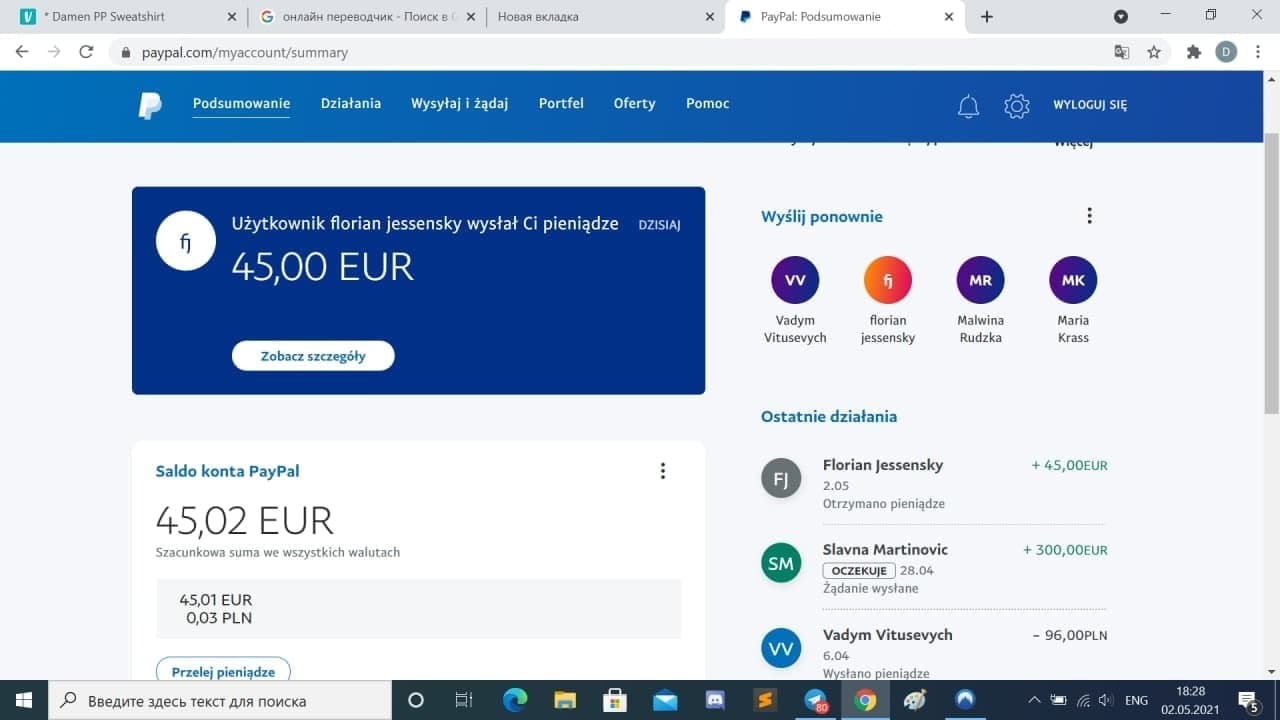Switch to the Damen PP Sweatshirt tab
The image size is (1280, 720).
pos(127,17)
